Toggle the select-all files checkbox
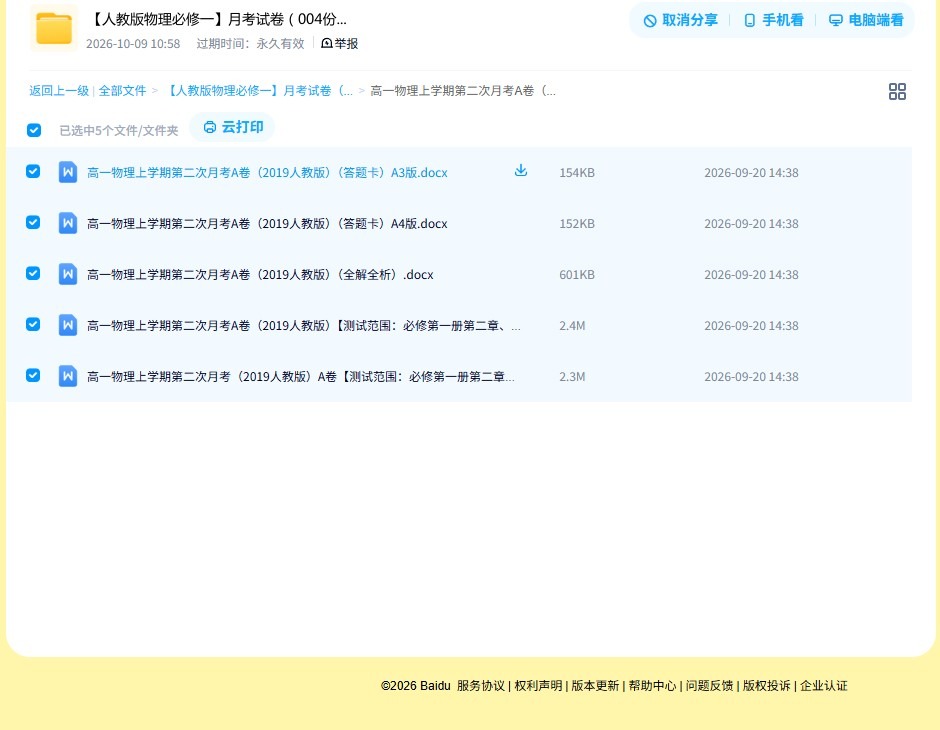 (x=34, y=130)
